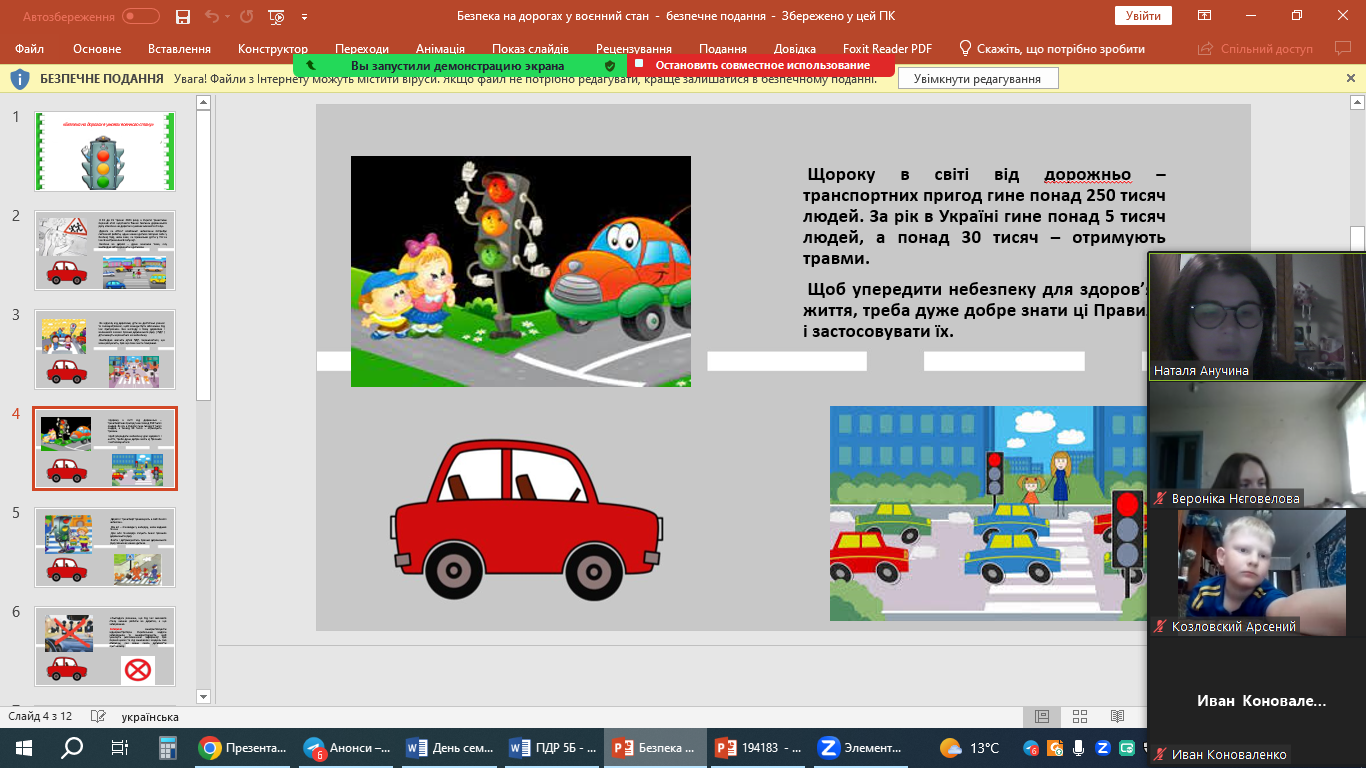Open Task View on taskbar
Image resolution: width=1366 pixels, height=768 pixels.
click(119, 747)
